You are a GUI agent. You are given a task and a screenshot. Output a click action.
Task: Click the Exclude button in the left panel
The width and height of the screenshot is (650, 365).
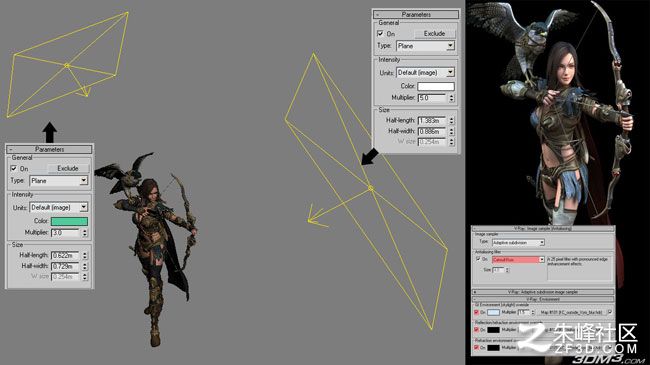[x=68, y=168]
